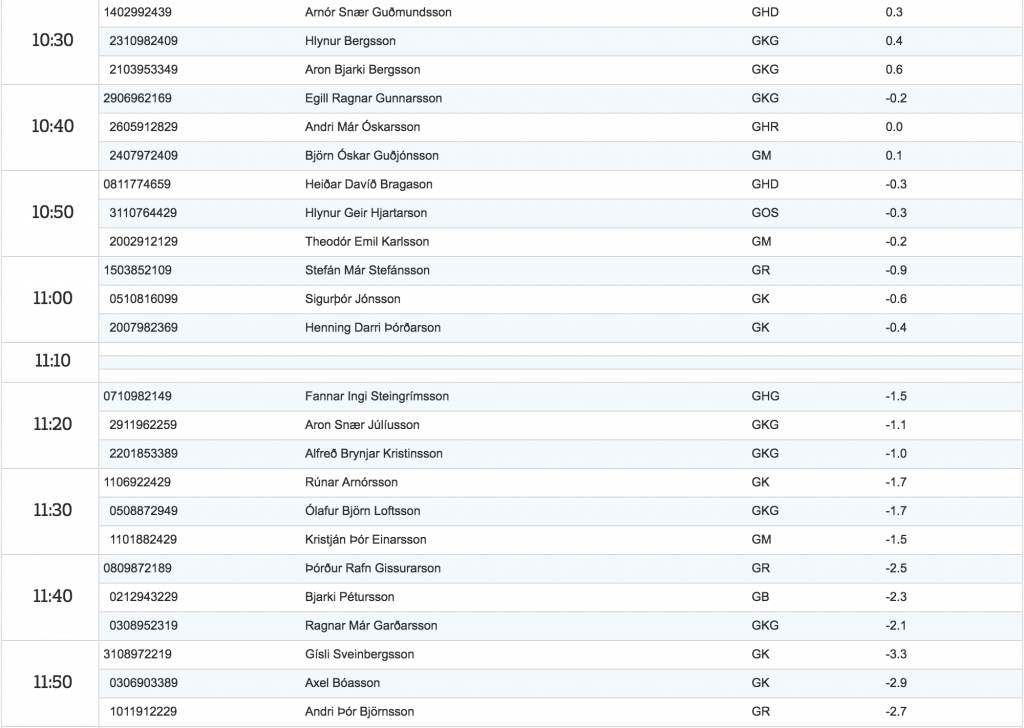Select handicap value -1.1 for Aron Snær
1024x728 pixels.
tap(896, 425)
